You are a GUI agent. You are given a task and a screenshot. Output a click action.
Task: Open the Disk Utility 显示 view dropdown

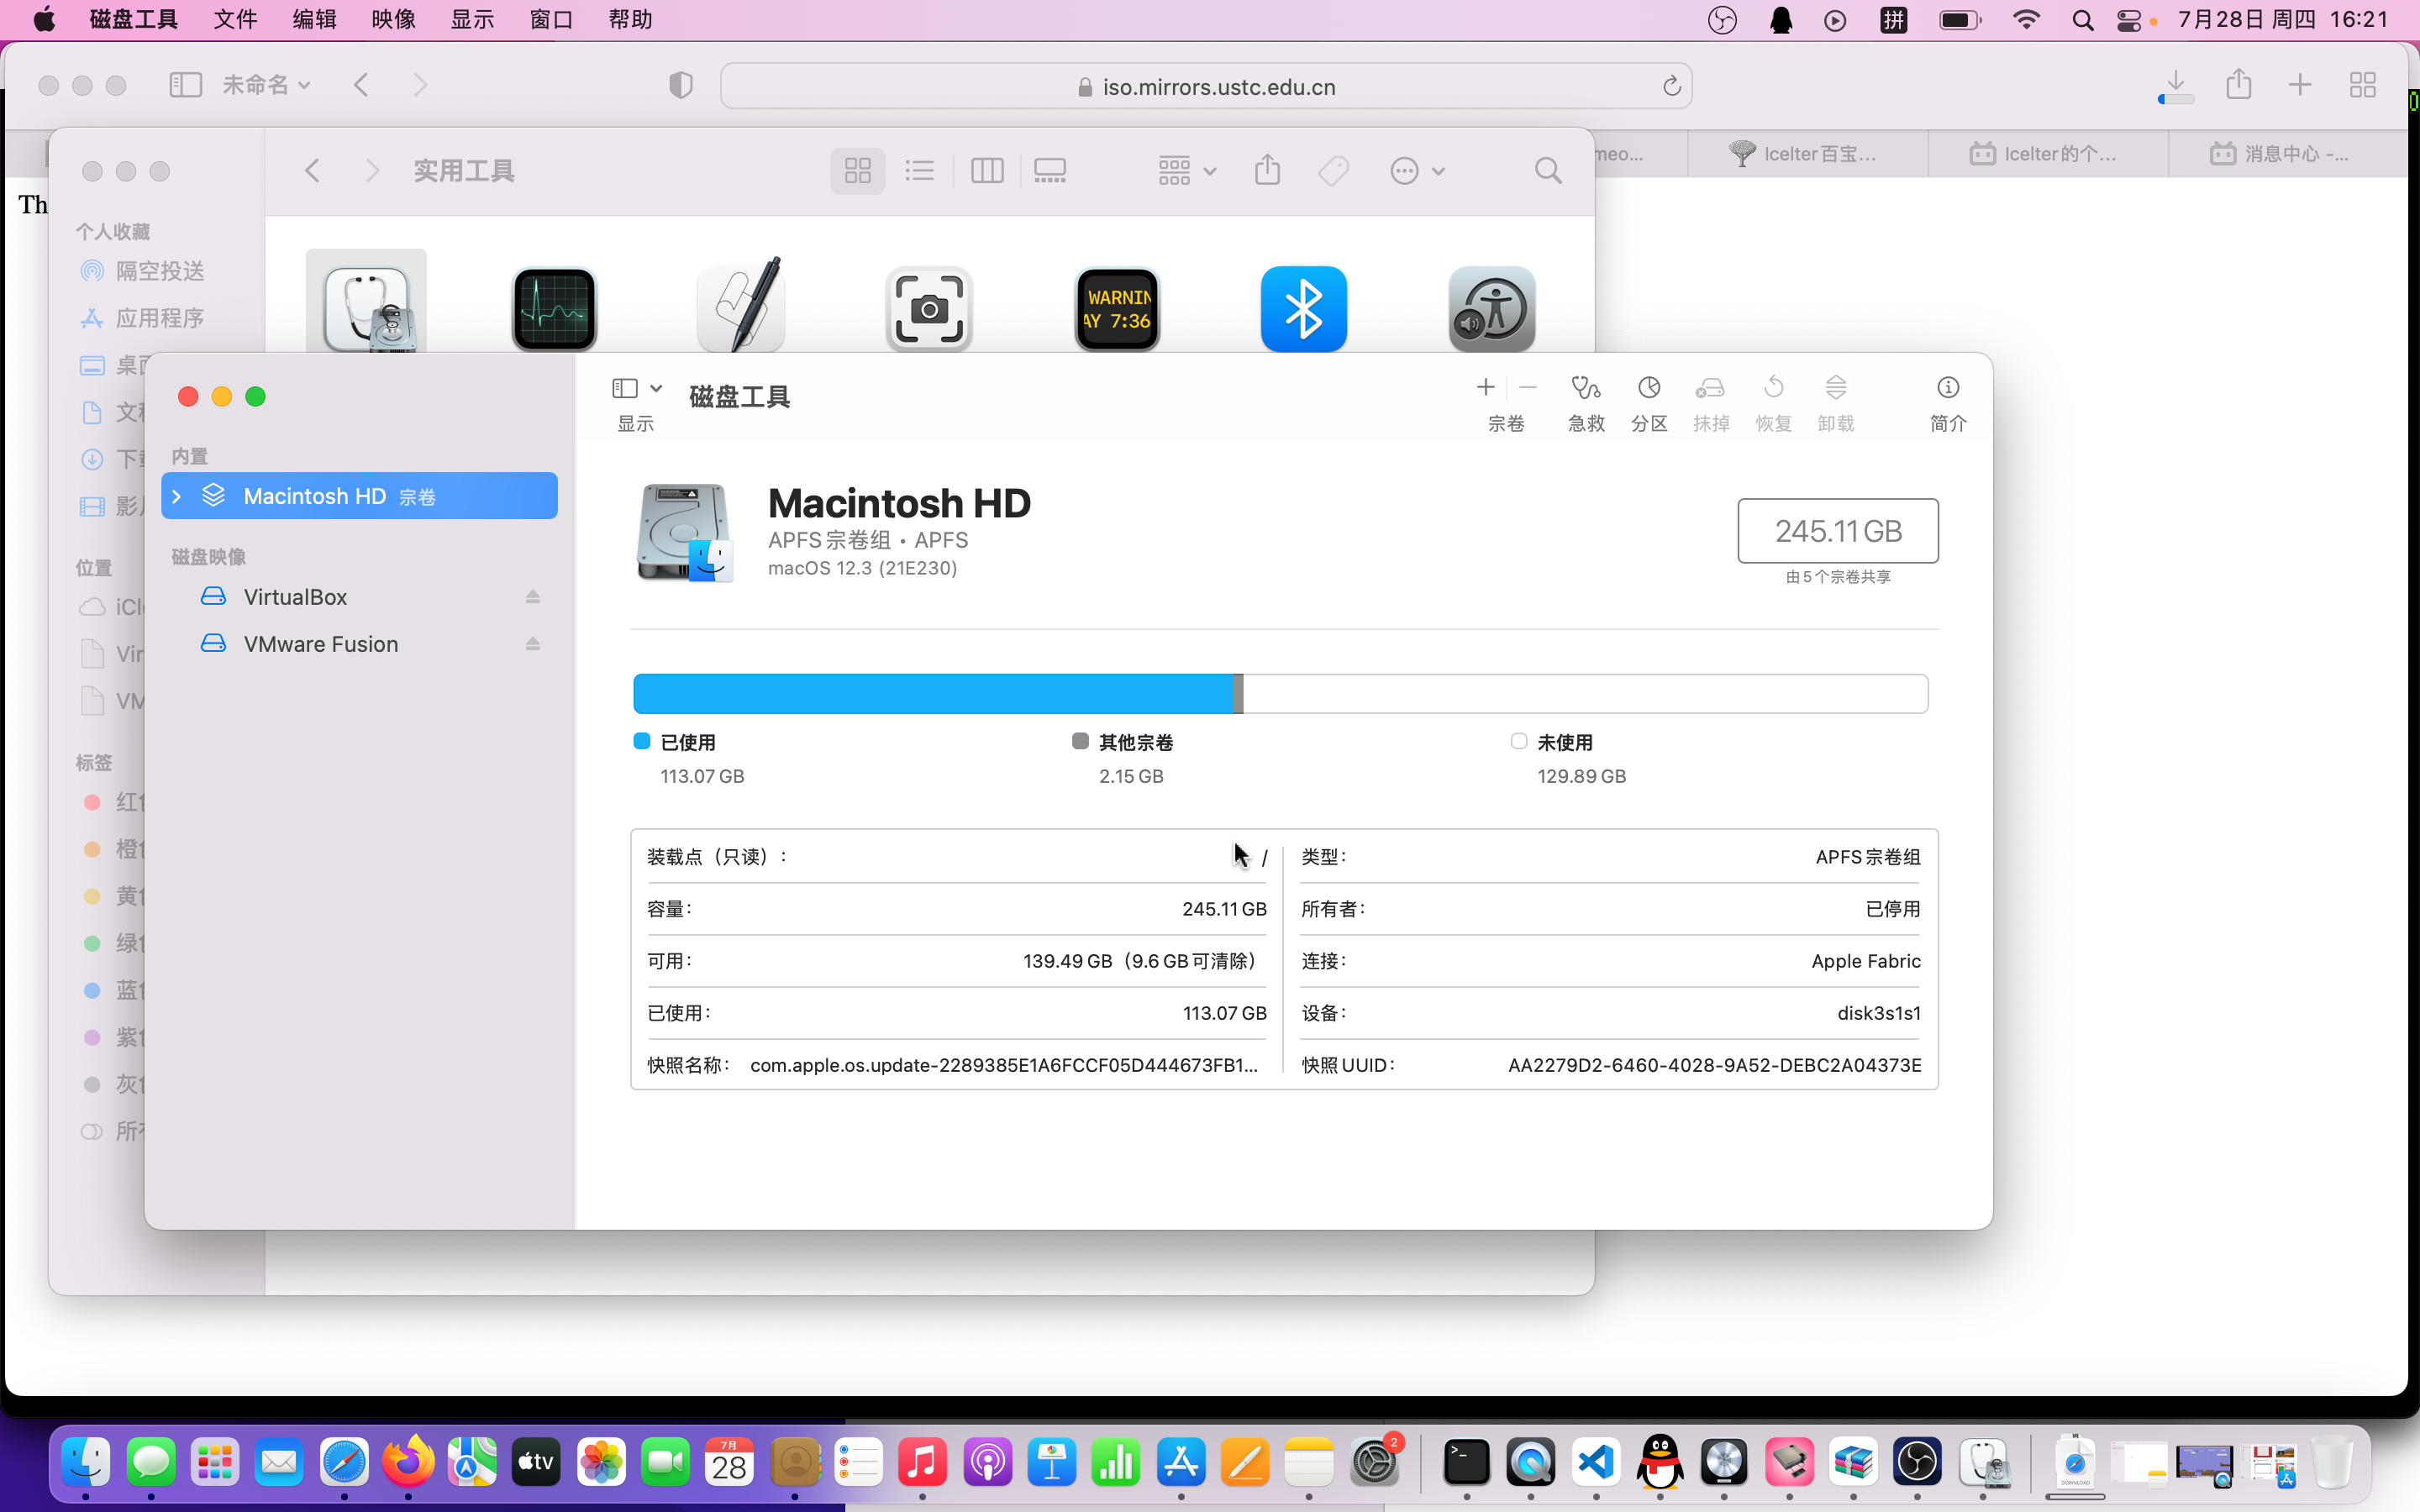636,388
